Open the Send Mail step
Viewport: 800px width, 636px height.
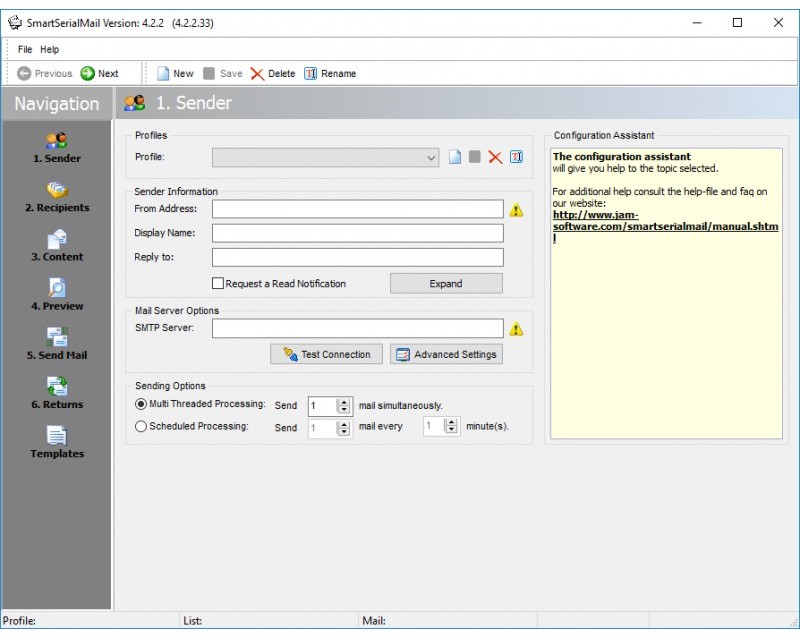pyautogui.click(x=57, y=344)
